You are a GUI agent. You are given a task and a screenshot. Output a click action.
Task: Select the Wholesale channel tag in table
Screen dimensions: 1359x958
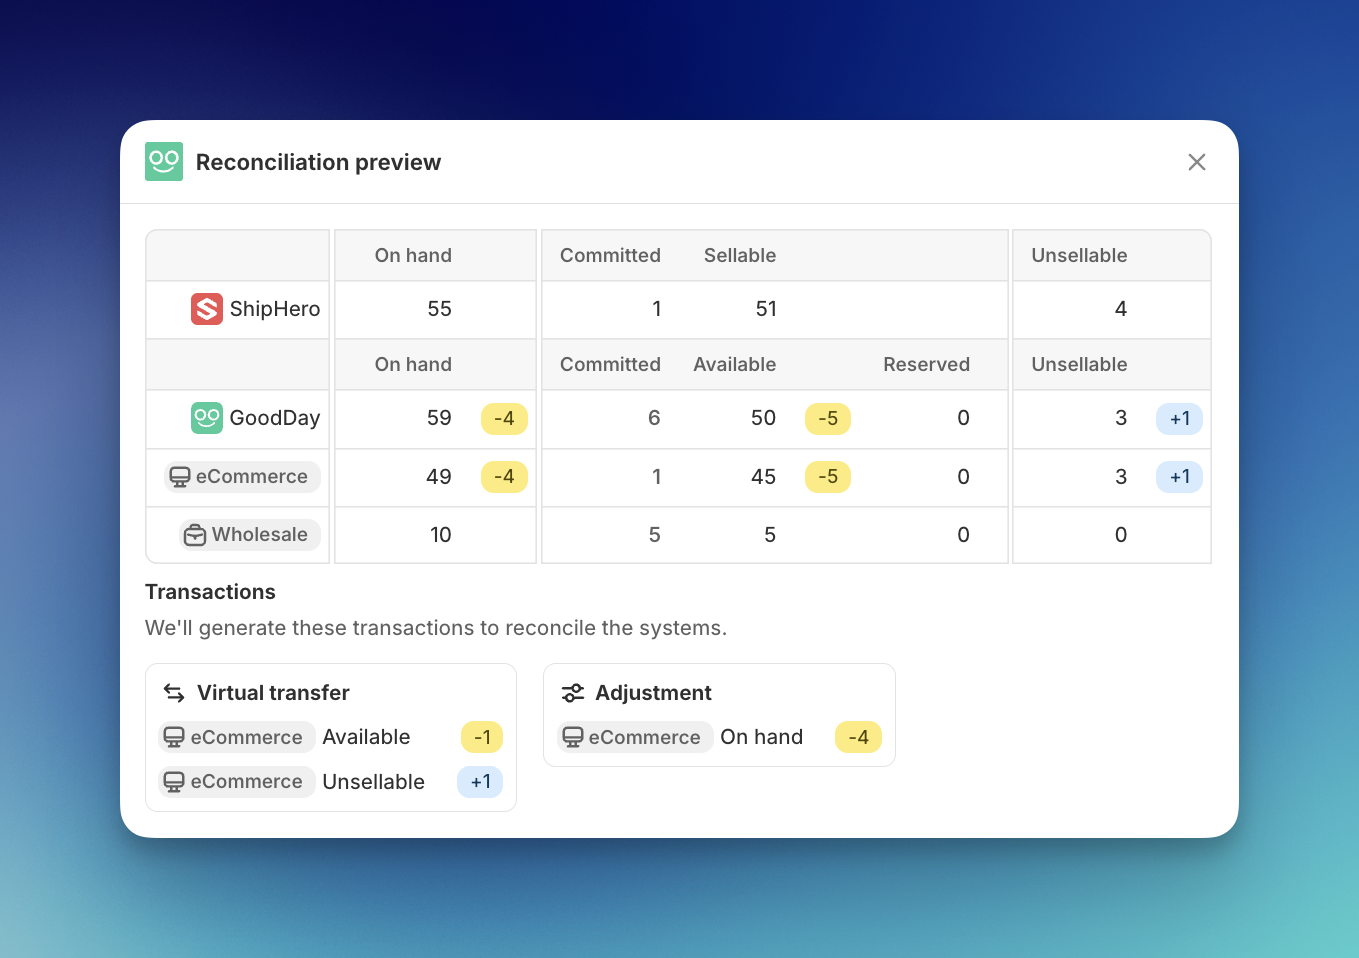[250, 535]
